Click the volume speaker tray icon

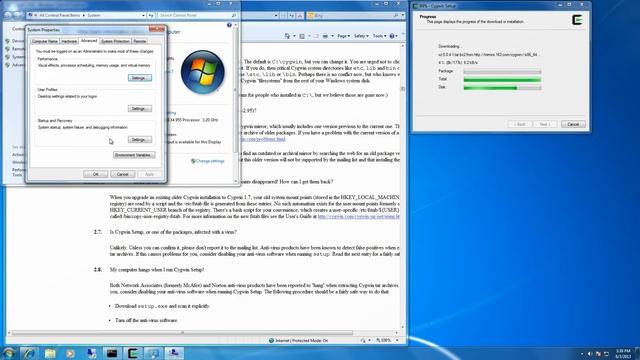click(590, 354)
